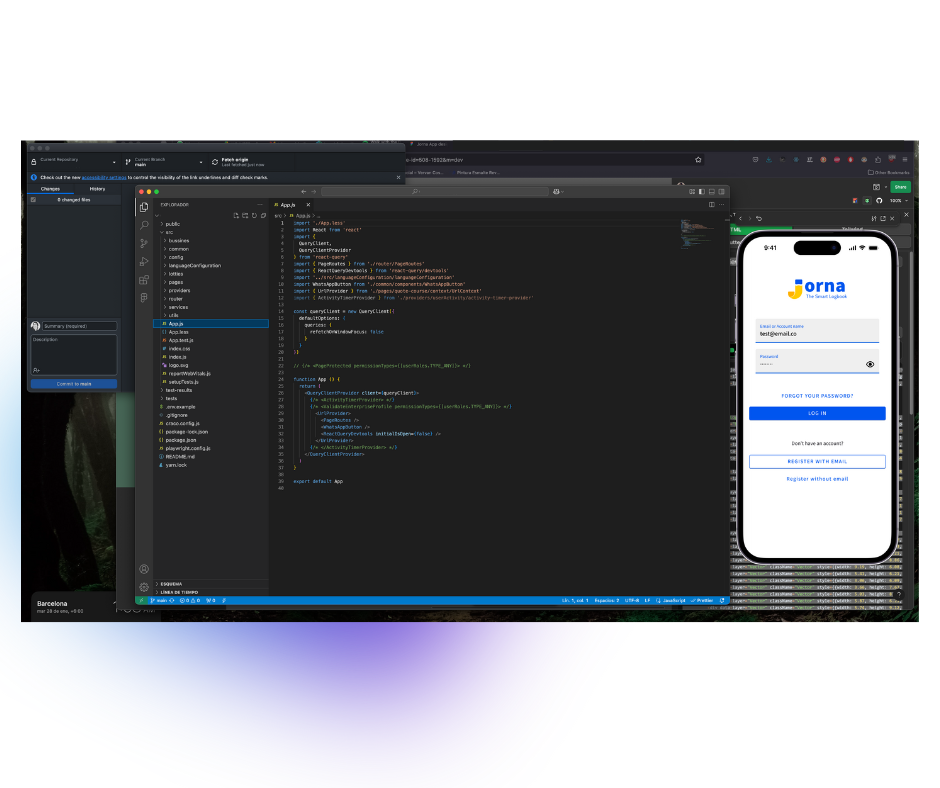This screenshot has height=788, width=940.
Task: Click the Accounts icon in VS Code activity bar
Action: (x=144, y=569)
